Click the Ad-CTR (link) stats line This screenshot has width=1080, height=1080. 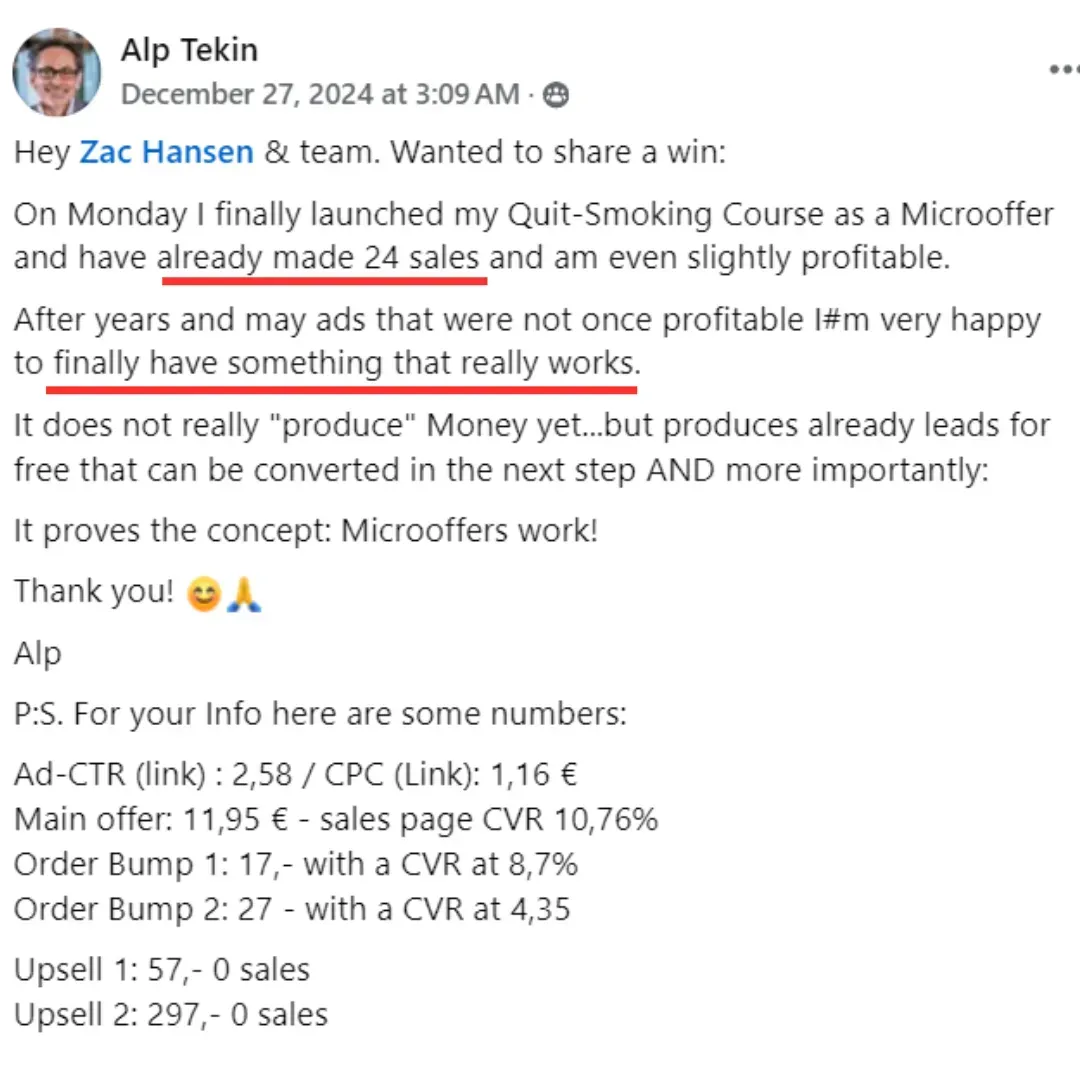pyautogui.click(x=295, y=775)
